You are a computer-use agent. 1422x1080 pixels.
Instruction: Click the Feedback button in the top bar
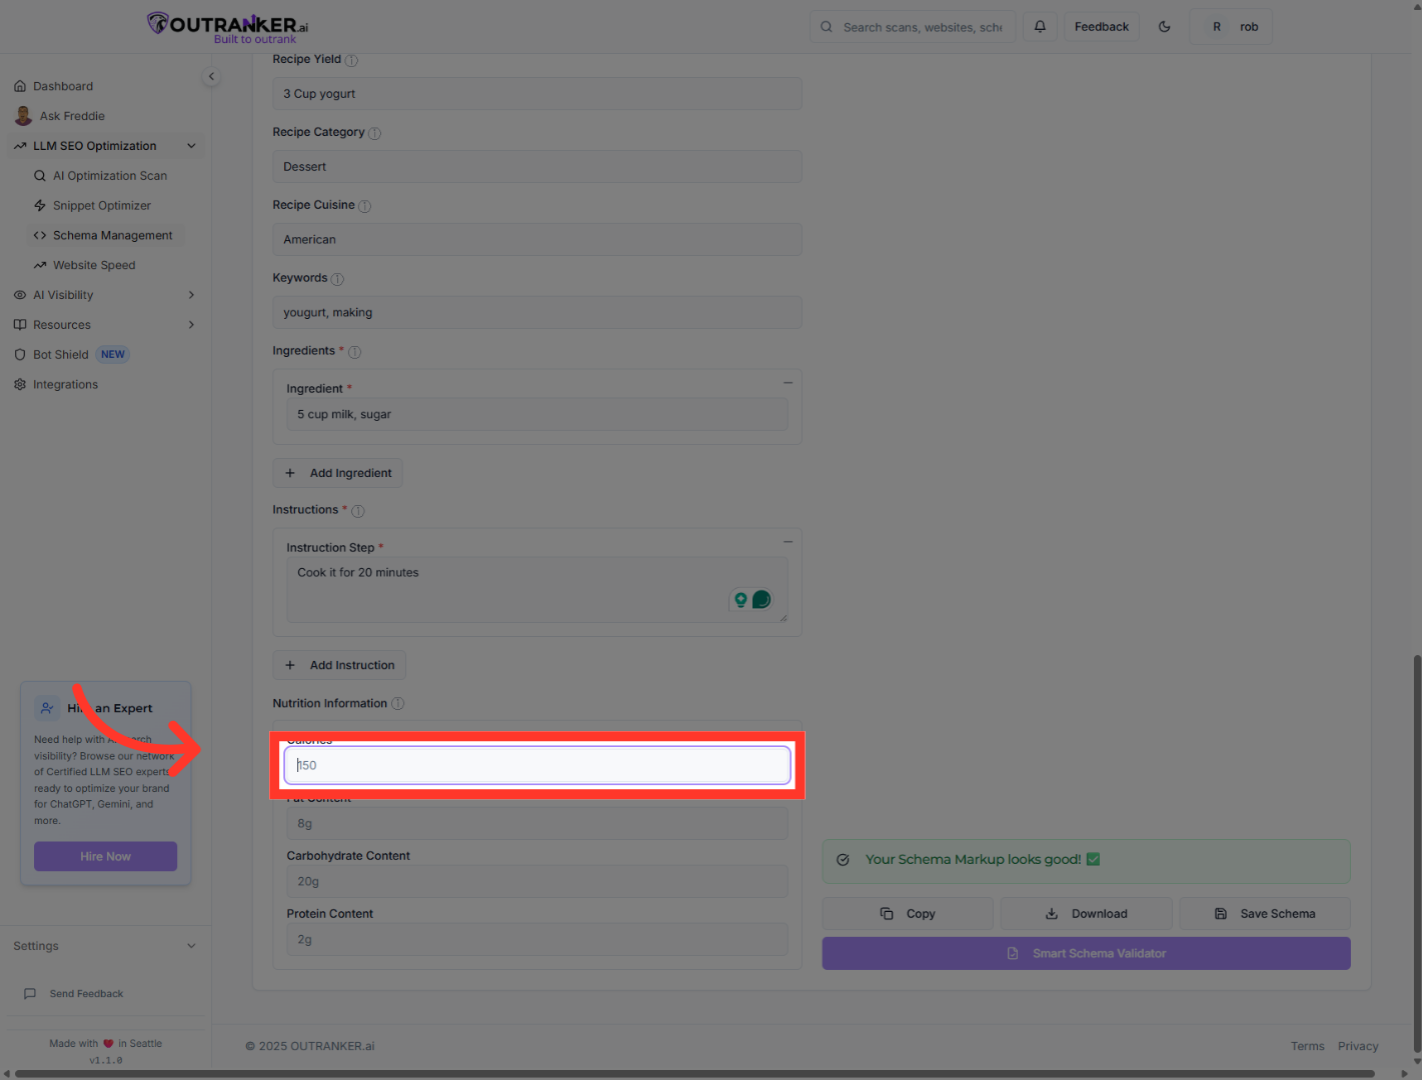click(1102, 27)
